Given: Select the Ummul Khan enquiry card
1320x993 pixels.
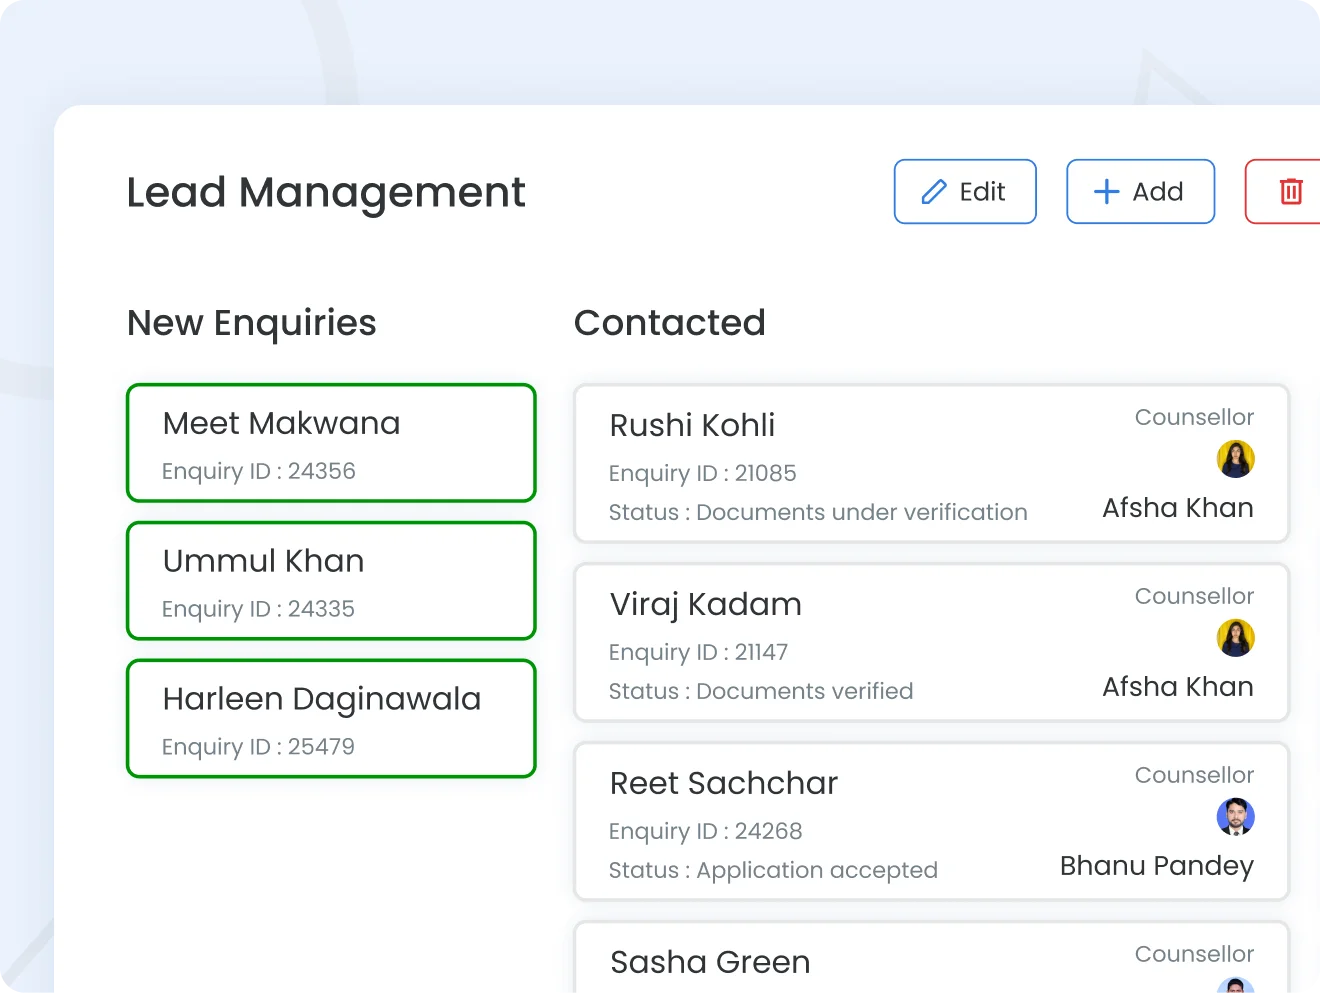Looking at the screenshot, I should click(331, 581).
